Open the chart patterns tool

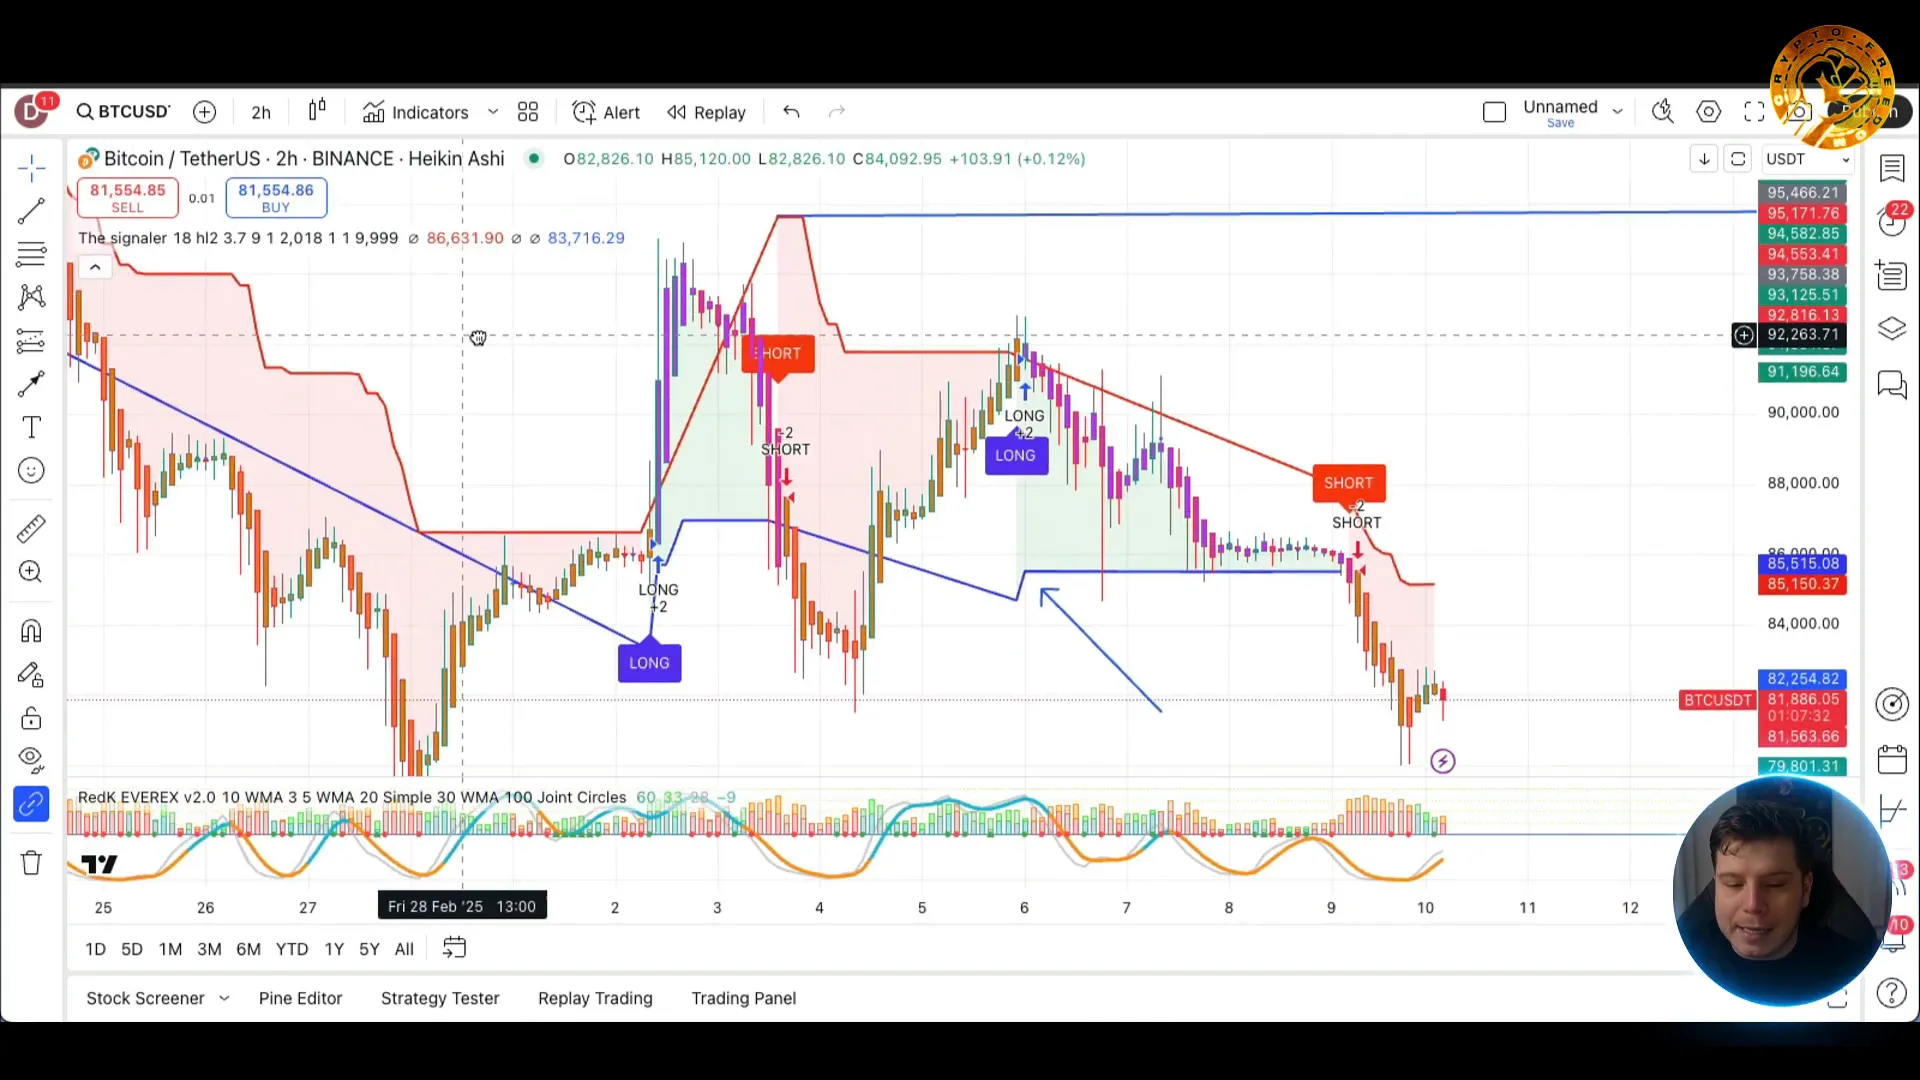click(31, 297)
